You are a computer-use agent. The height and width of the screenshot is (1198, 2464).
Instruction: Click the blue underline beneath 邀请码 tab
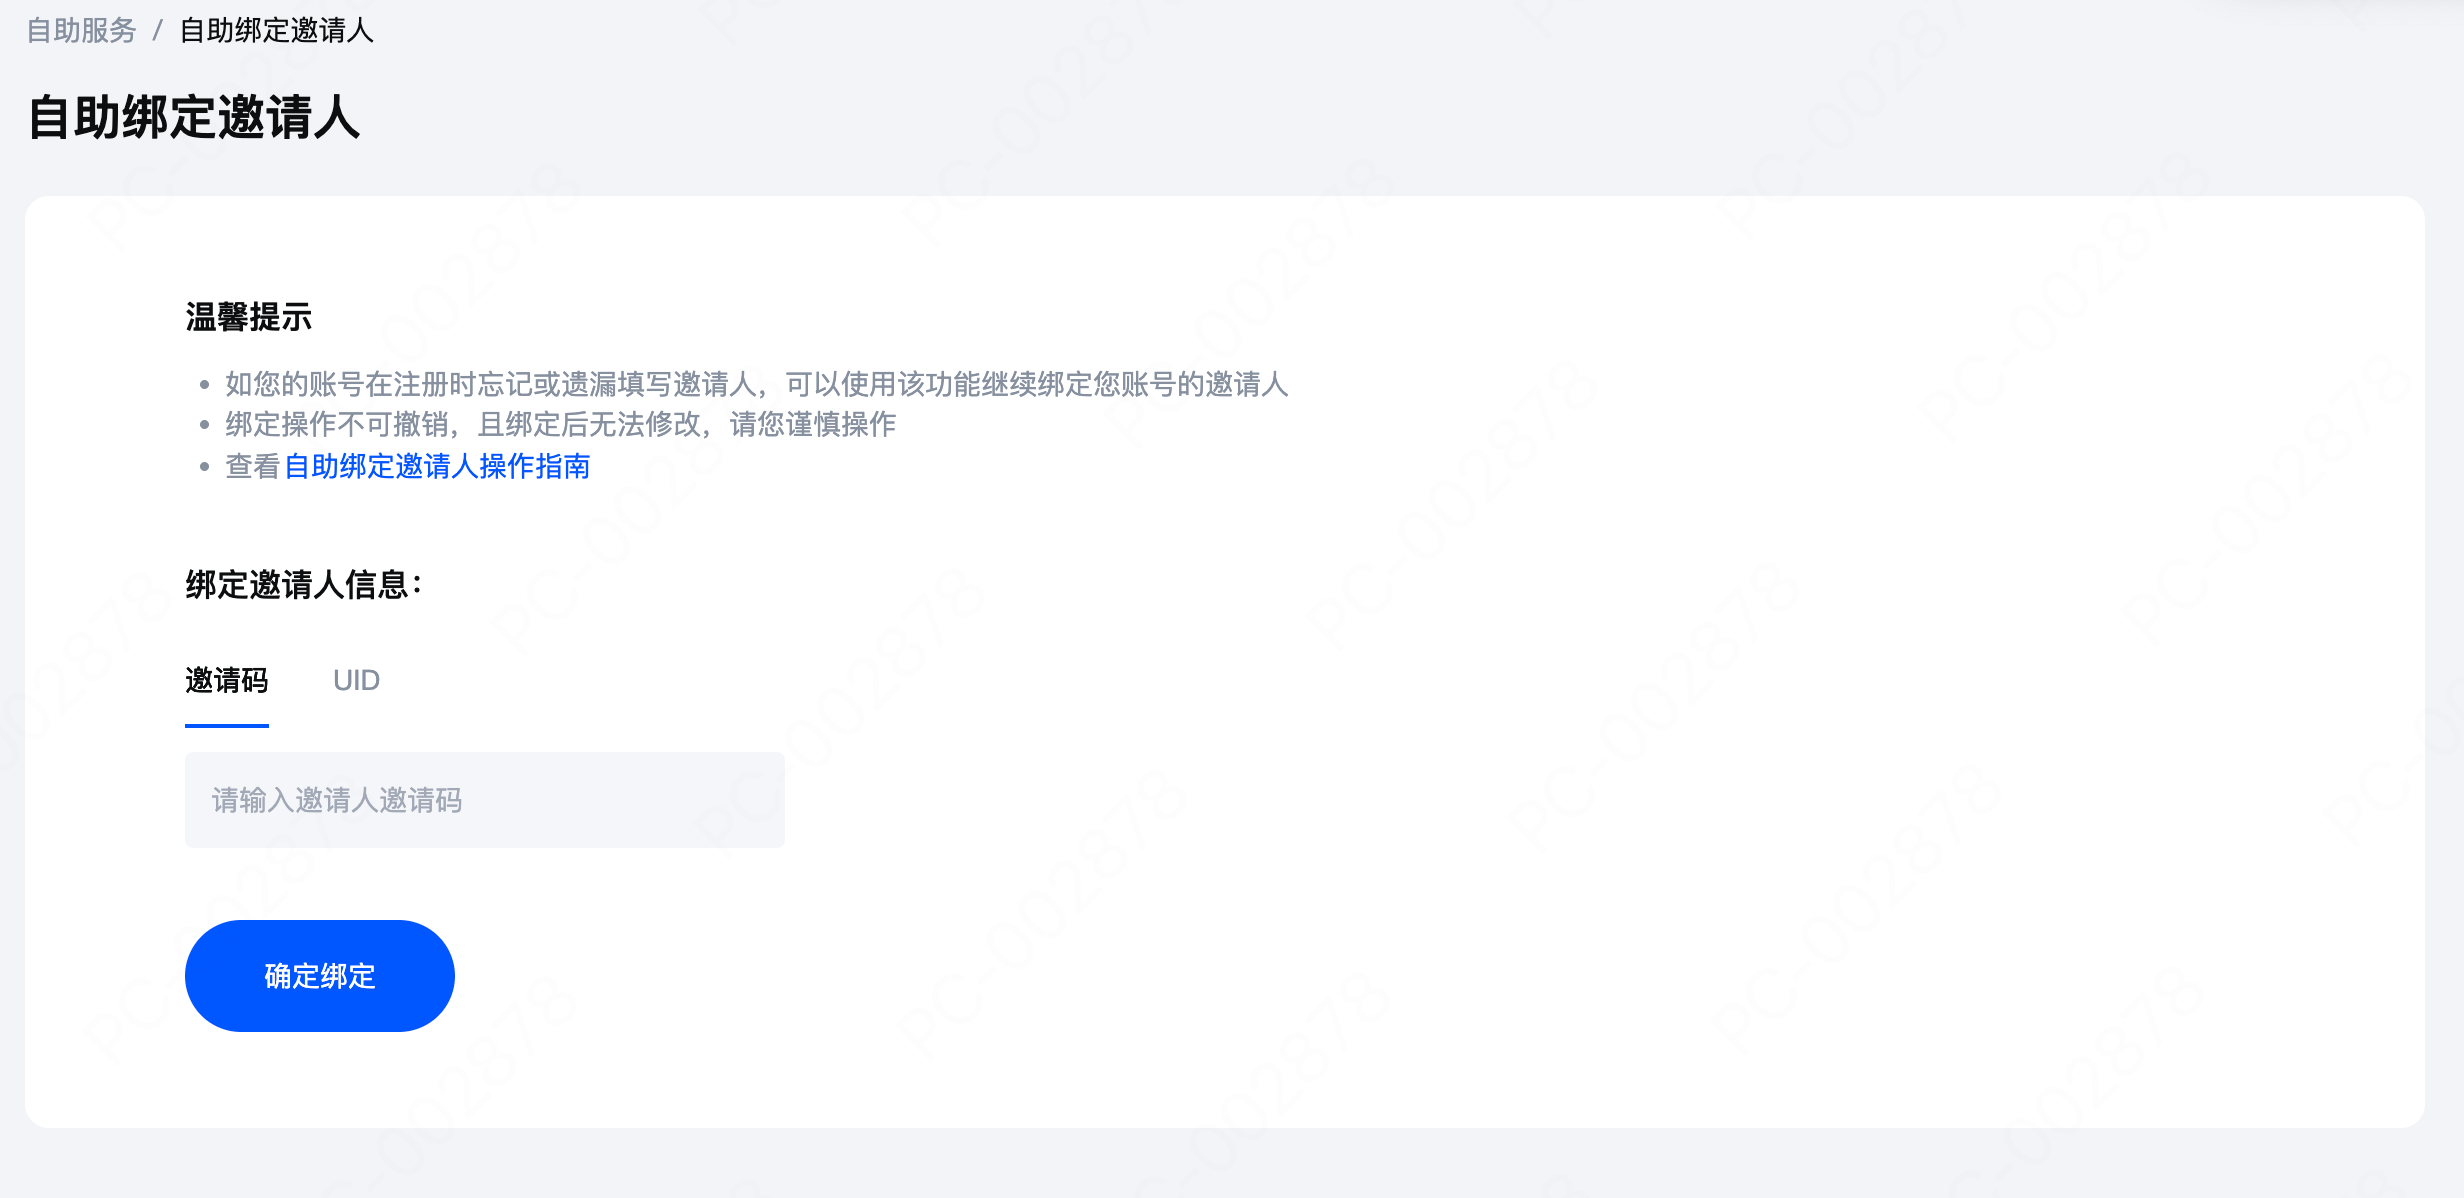coord(227,725)
